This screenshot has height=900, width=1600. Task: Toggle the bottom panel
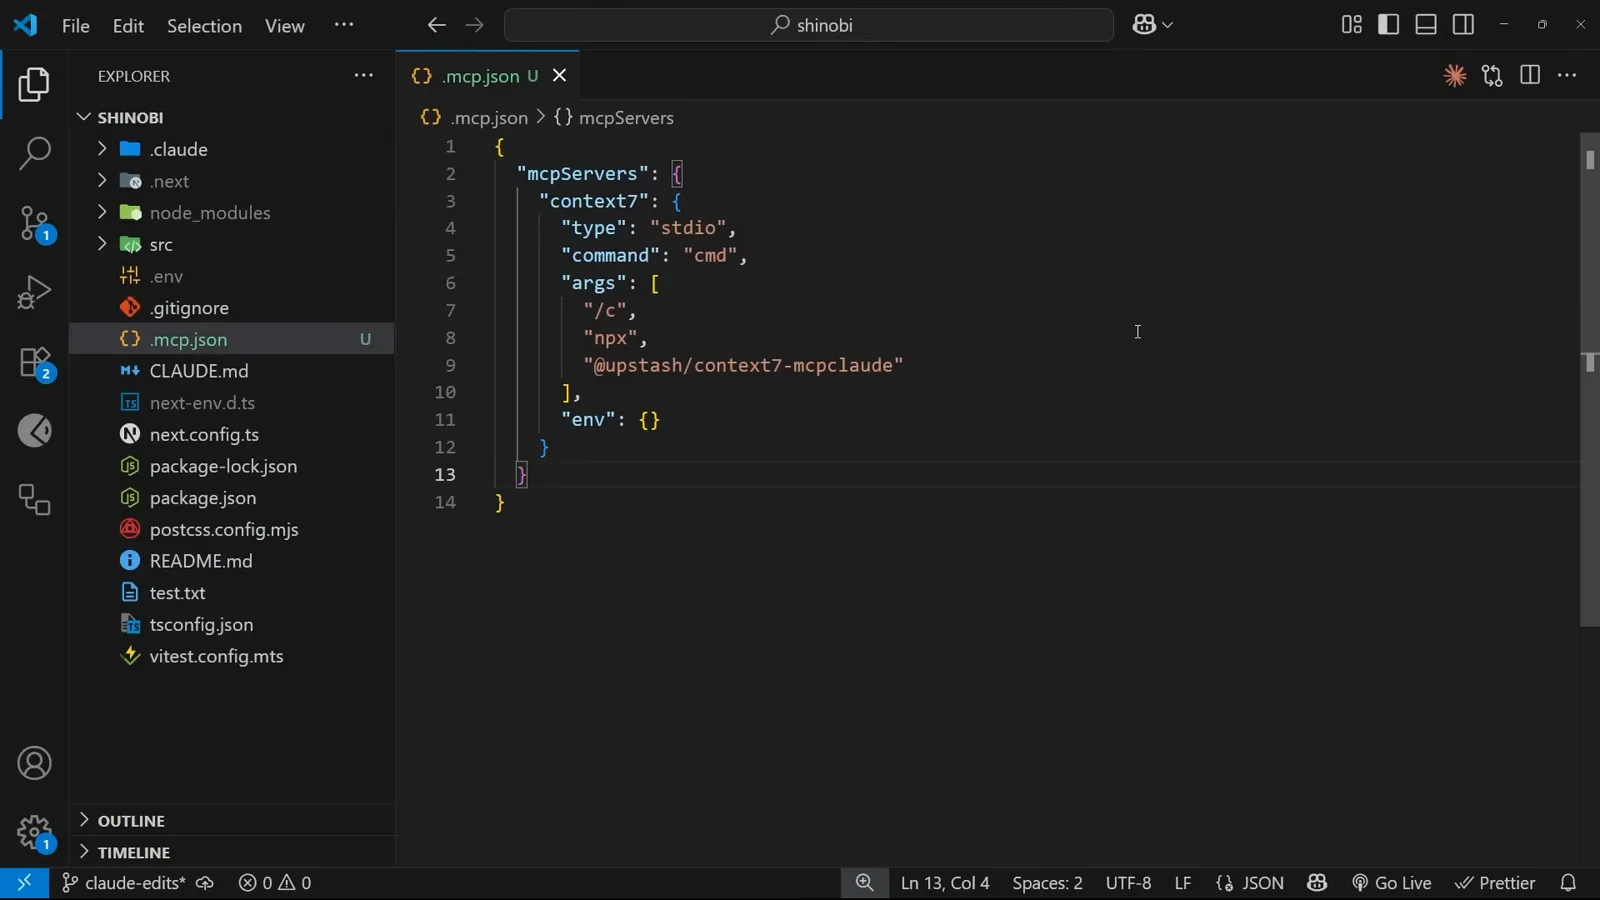(1426, 25)
